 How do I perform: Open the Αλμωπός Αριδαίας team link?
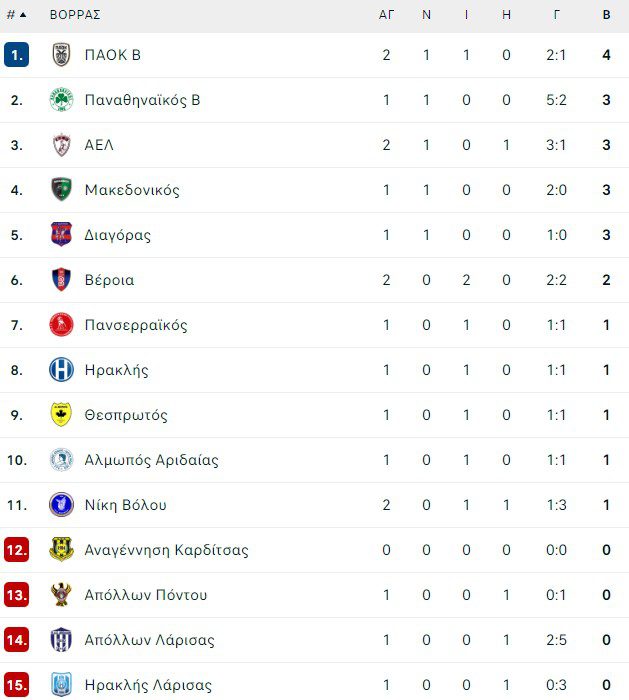(151, 460)
